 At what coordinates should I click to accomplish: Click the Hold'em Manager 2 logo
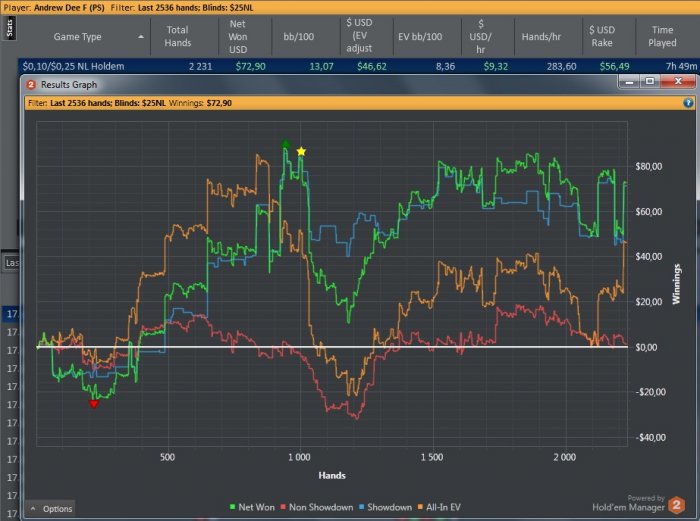[x=677, y=505]
